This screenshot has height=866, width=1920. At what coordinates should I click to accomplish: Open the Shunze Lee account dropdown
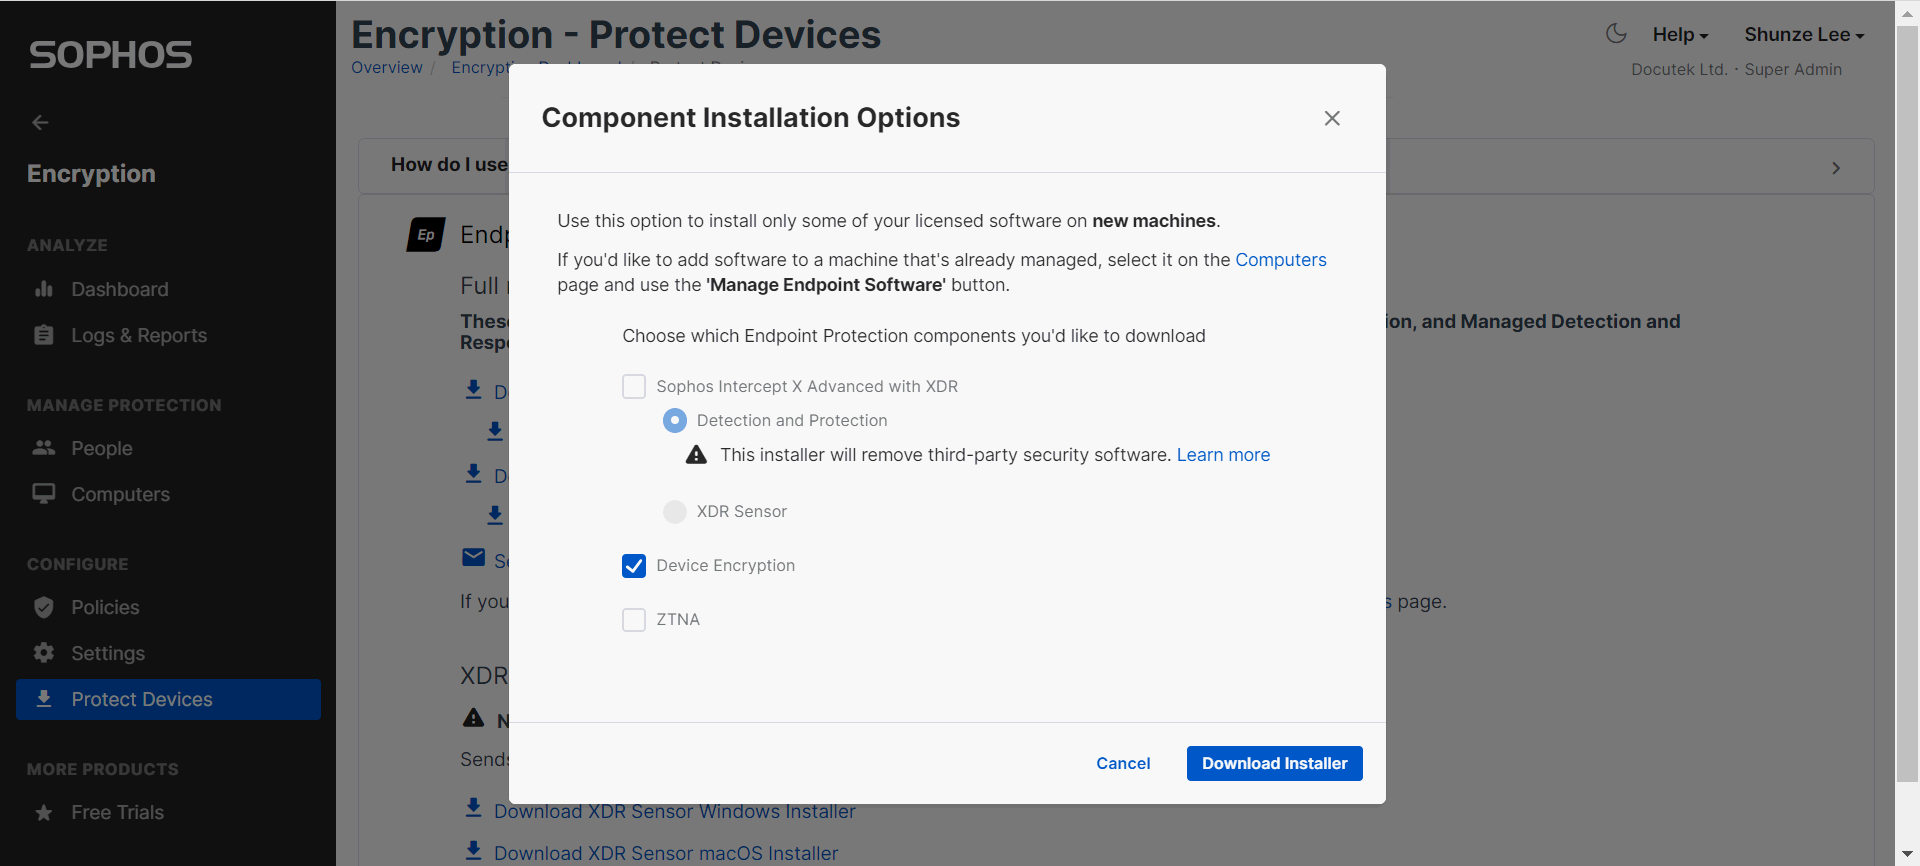1804,35
